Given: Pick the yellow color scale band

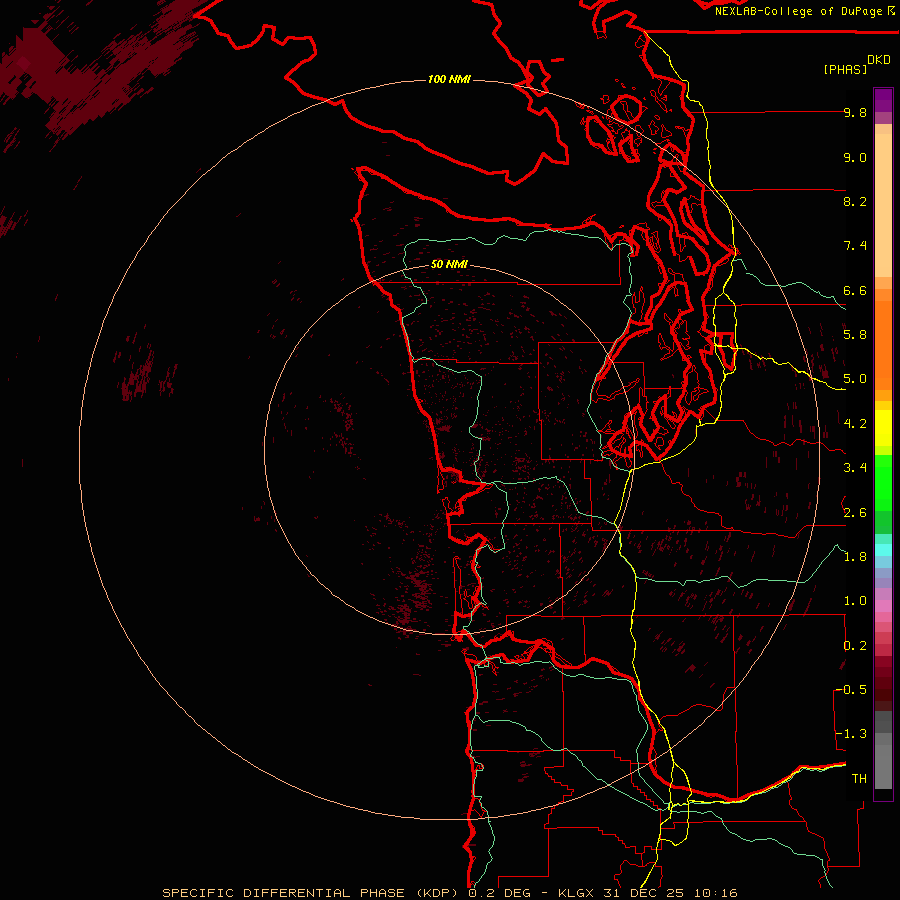Looking at the screenshot, I should click(883, 428).
